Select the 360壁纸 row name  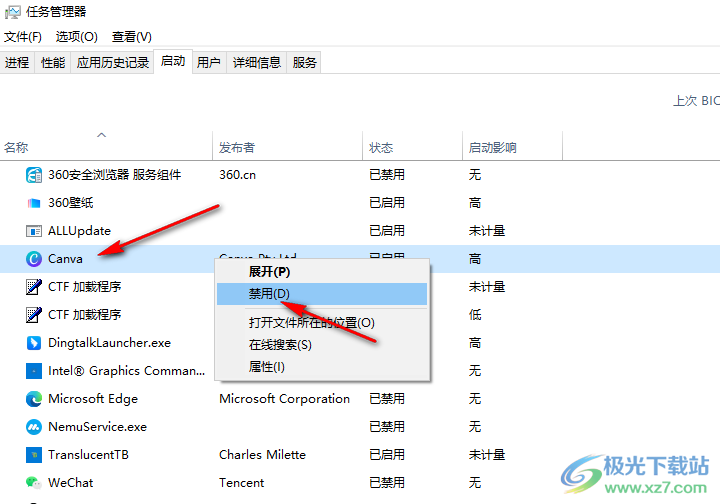click(x=71, y=203)
